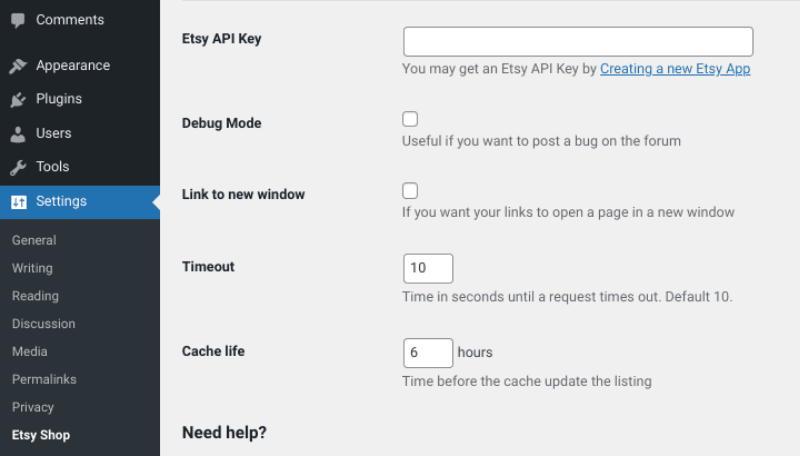Open the Creating a new Etsy App link
Viewport: 800px width, 456px height.
click(675, 69)
